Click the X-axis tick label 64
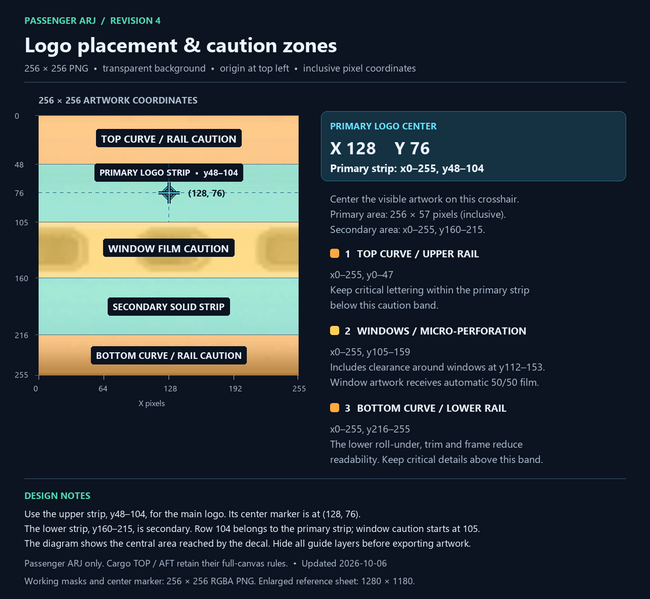650x599 pixels. pyautogui.click(x=103, y=389)
